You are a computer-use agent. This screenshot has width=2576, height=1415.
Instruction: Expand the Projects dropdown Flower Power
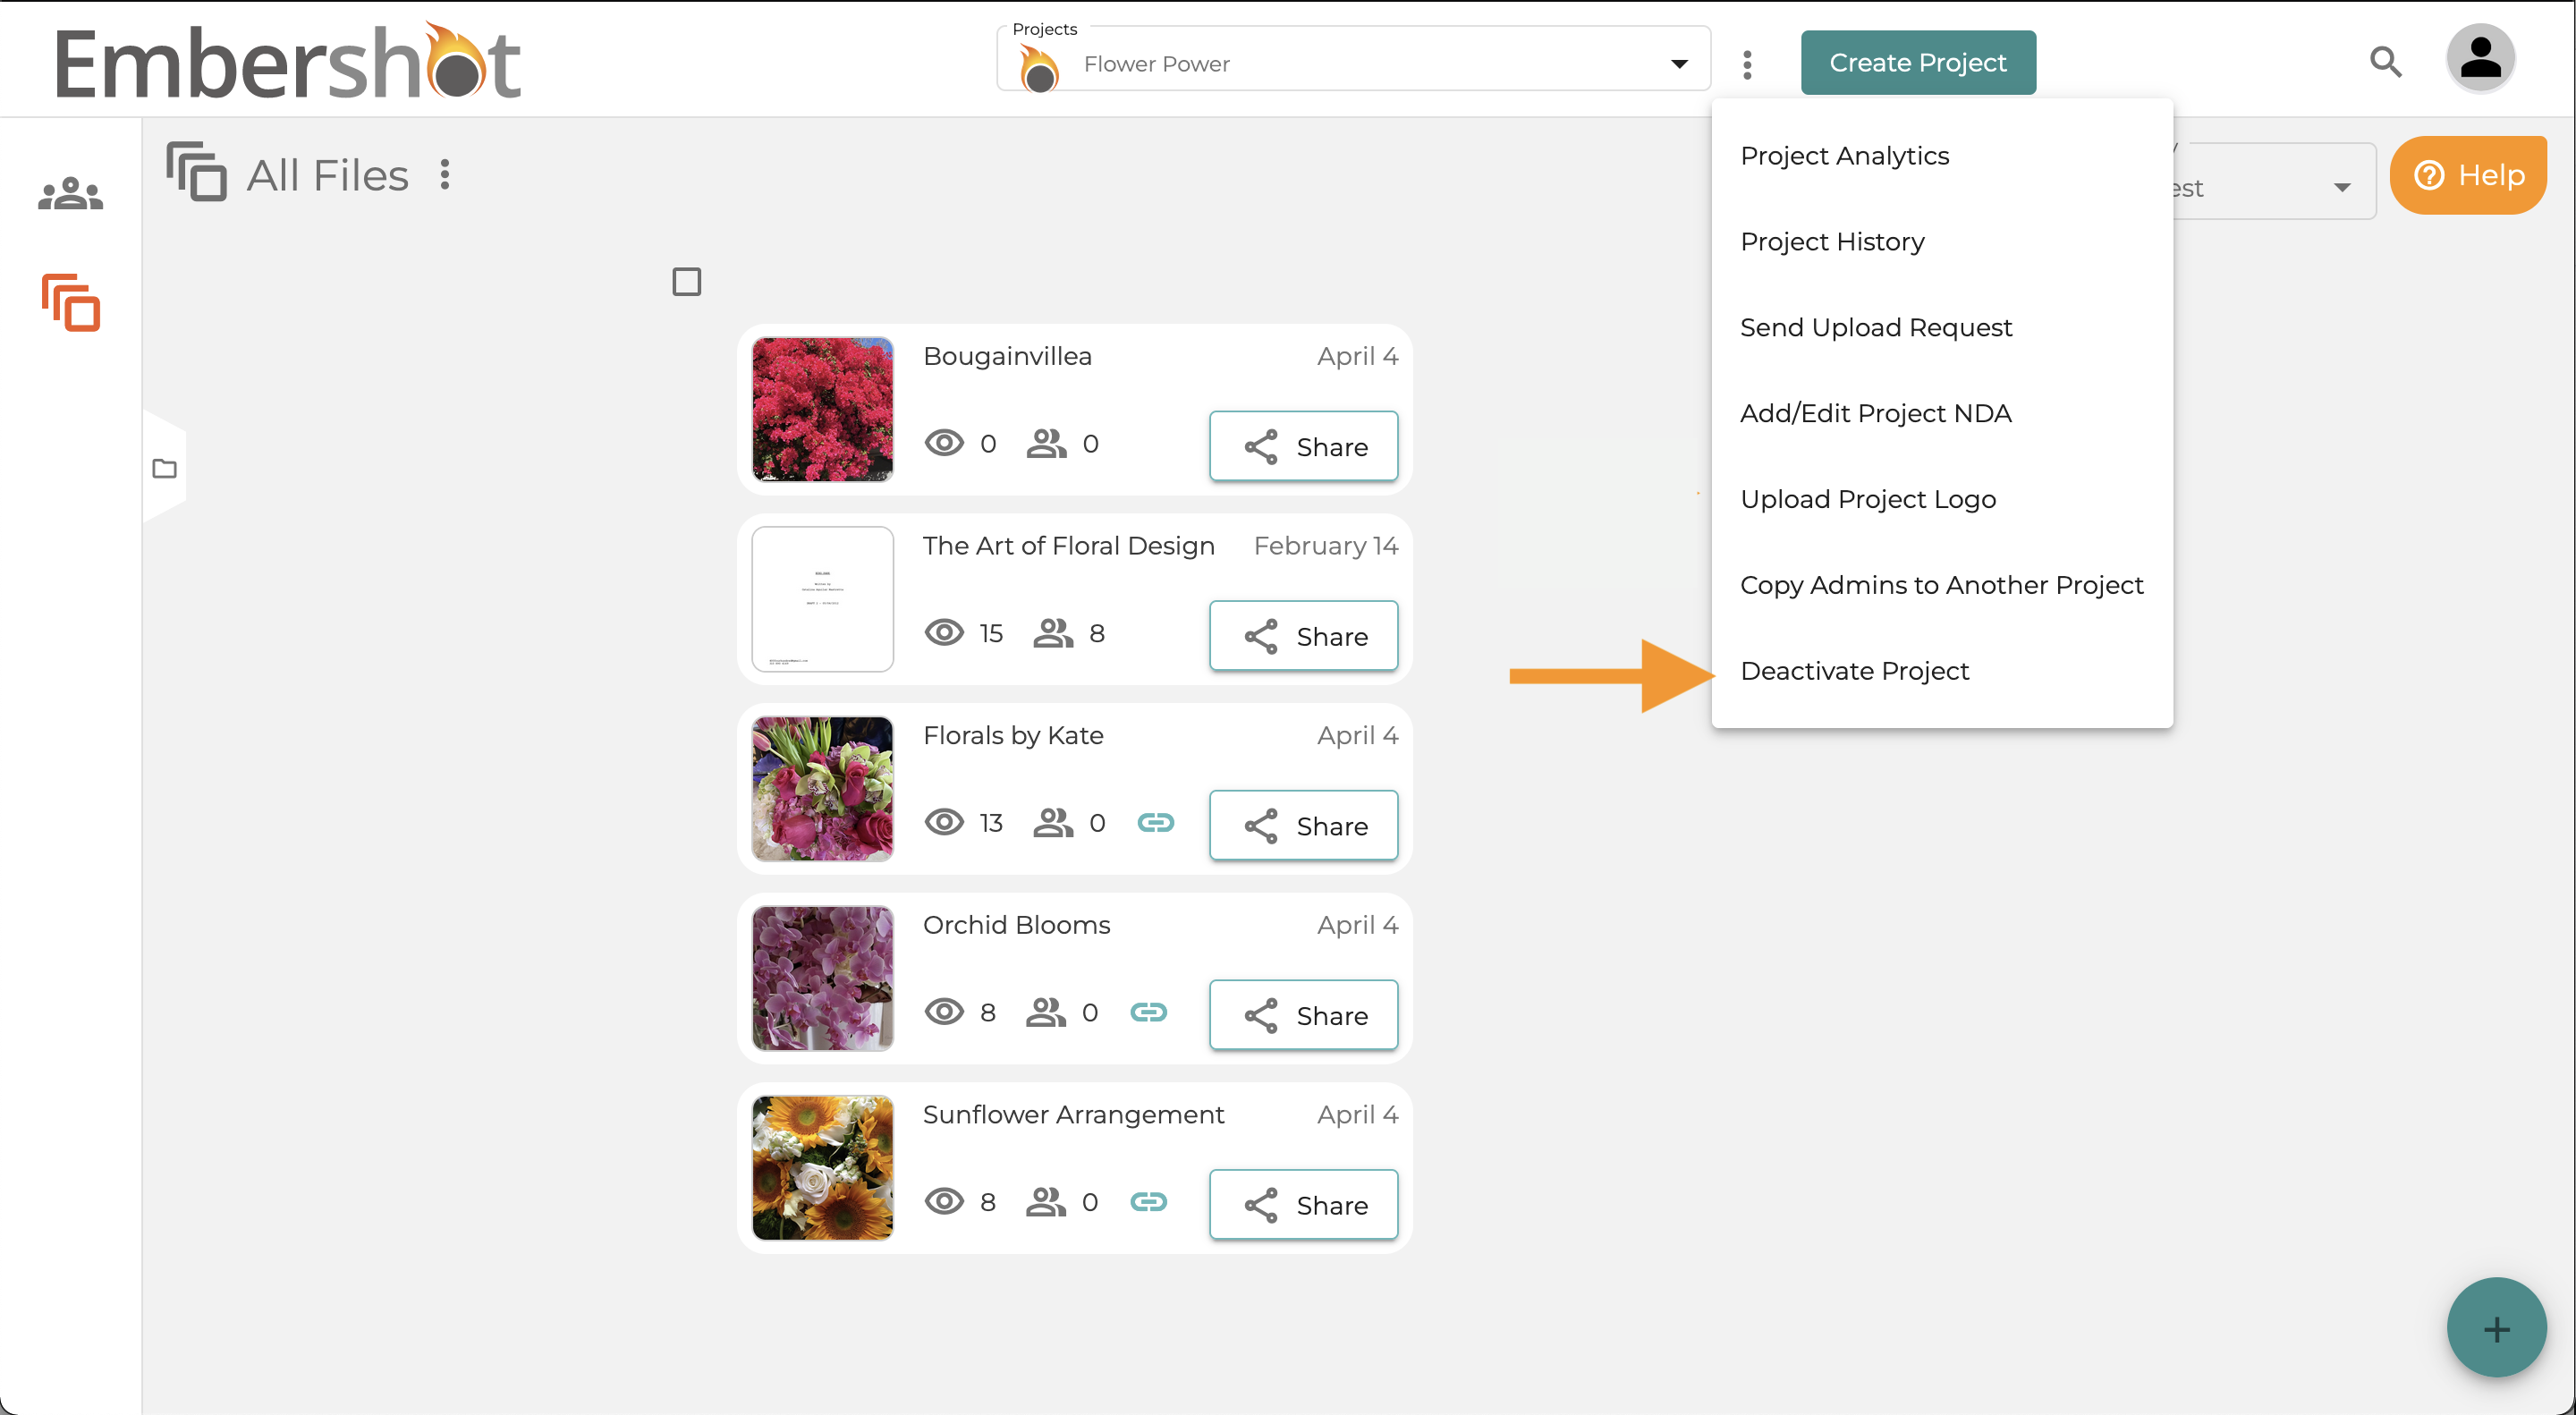tap(1353, 63)
